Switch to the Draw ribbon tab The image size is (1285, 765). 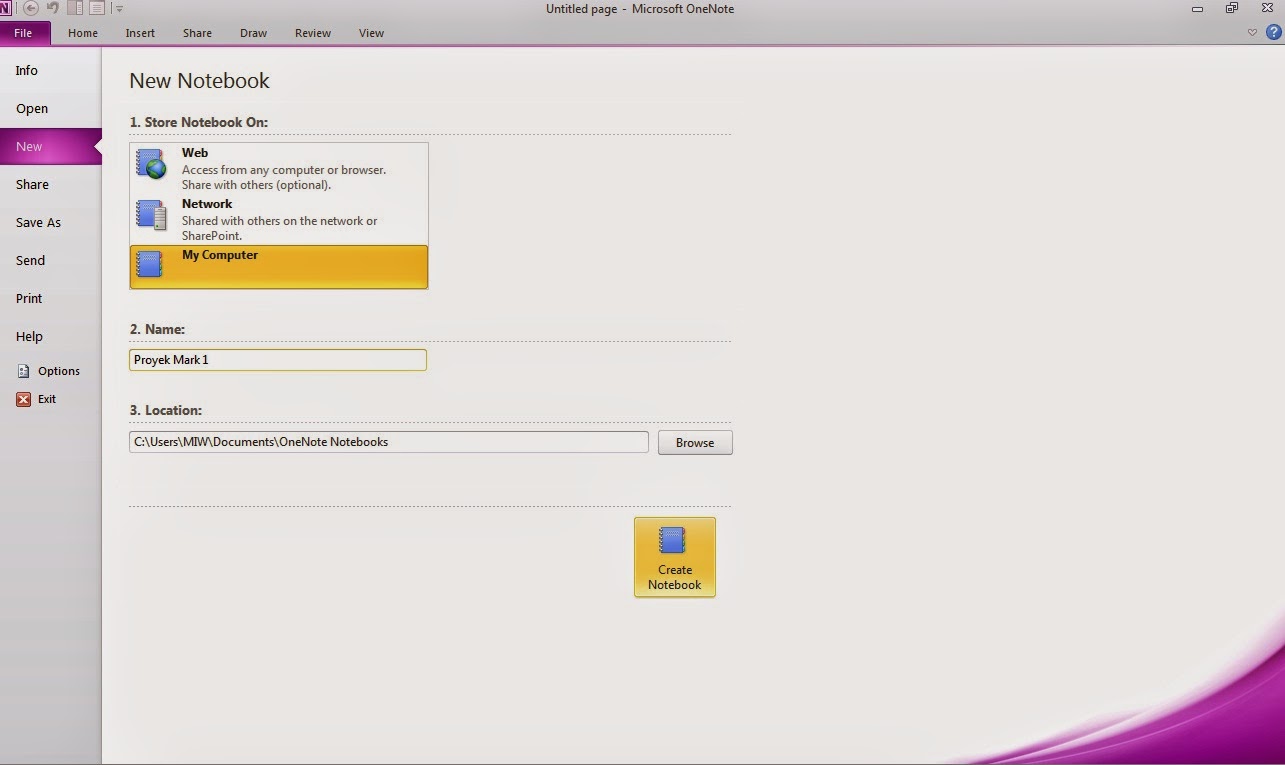[253, 33]
